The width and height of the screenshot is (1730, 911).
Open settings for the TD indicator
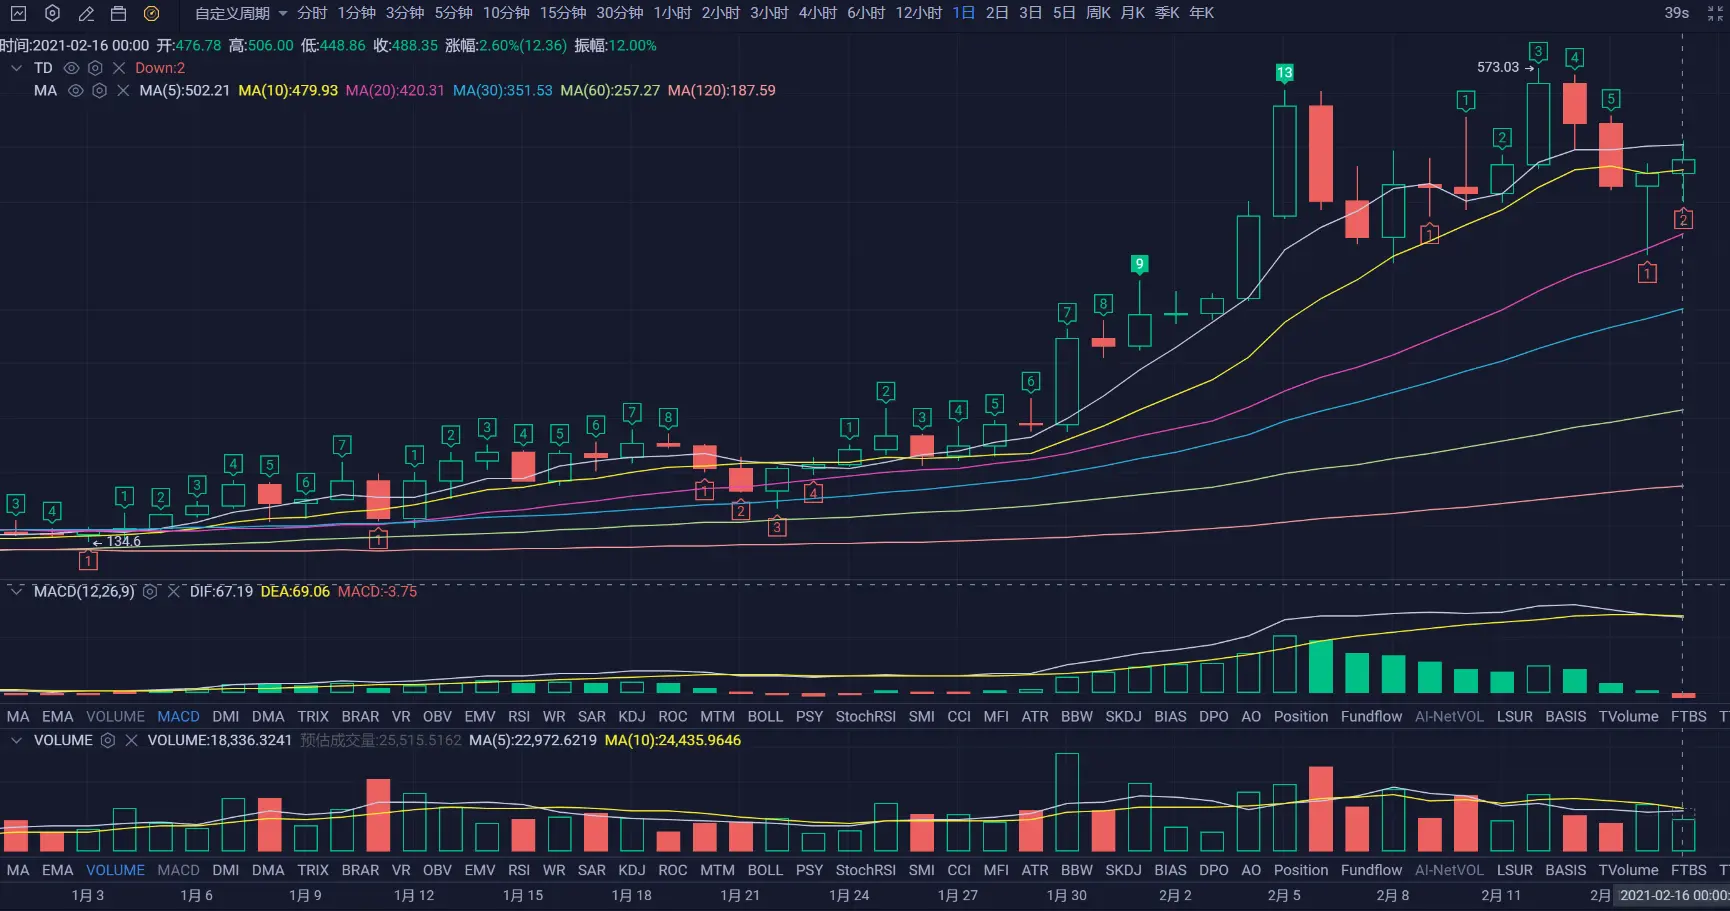(95, 68)
